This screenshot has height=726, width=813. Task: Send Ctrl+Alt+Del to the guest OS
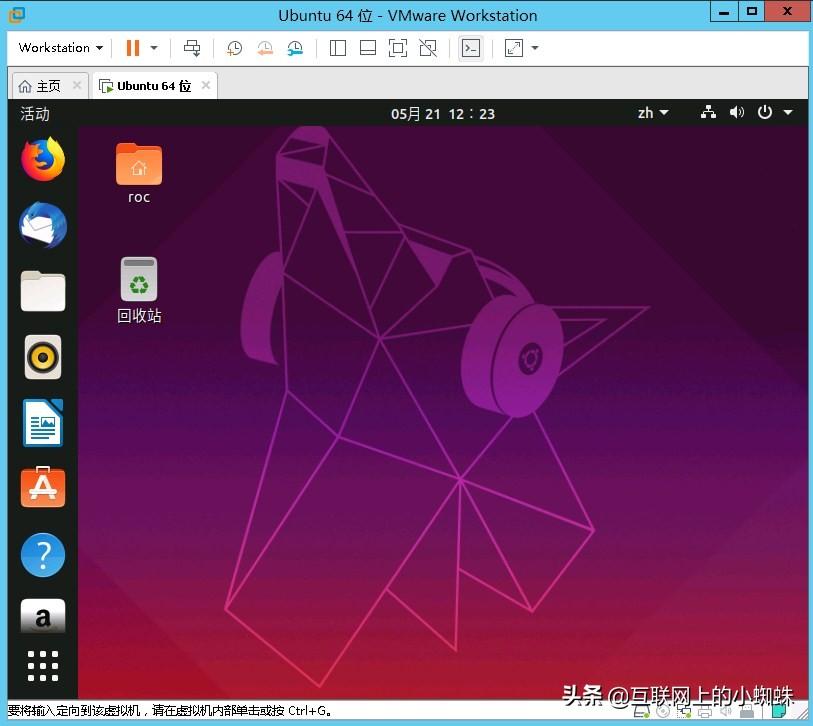[x=192, y=47]
